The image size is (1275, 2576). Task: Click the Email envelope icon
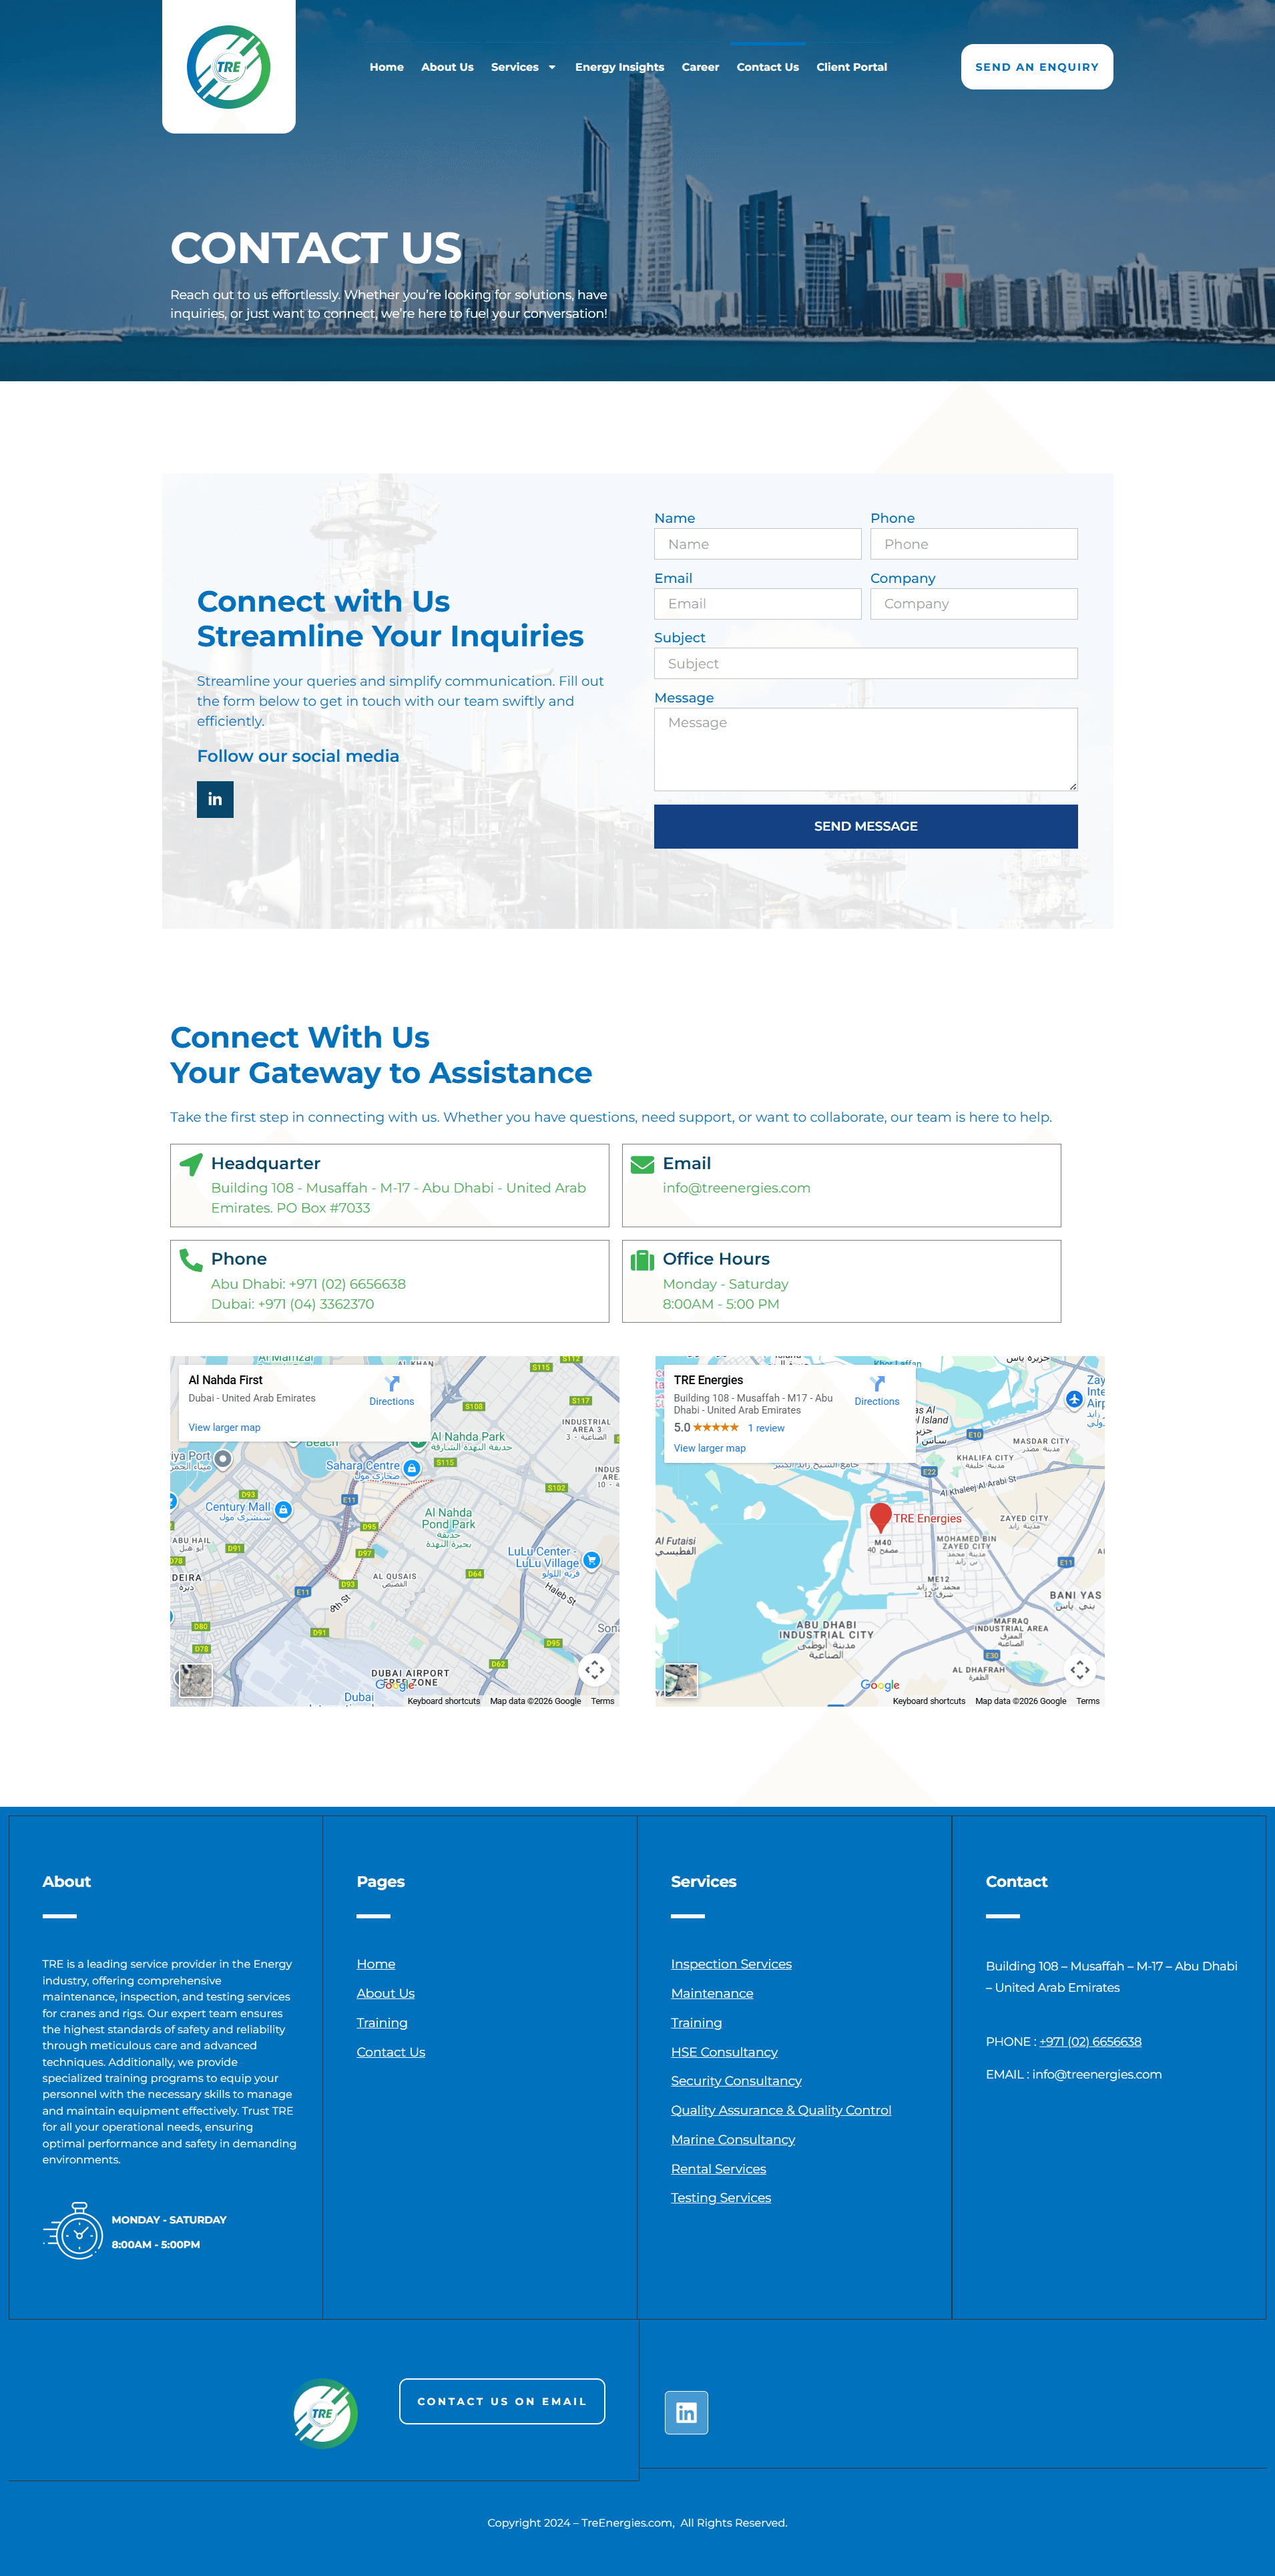pos(643,1165)
